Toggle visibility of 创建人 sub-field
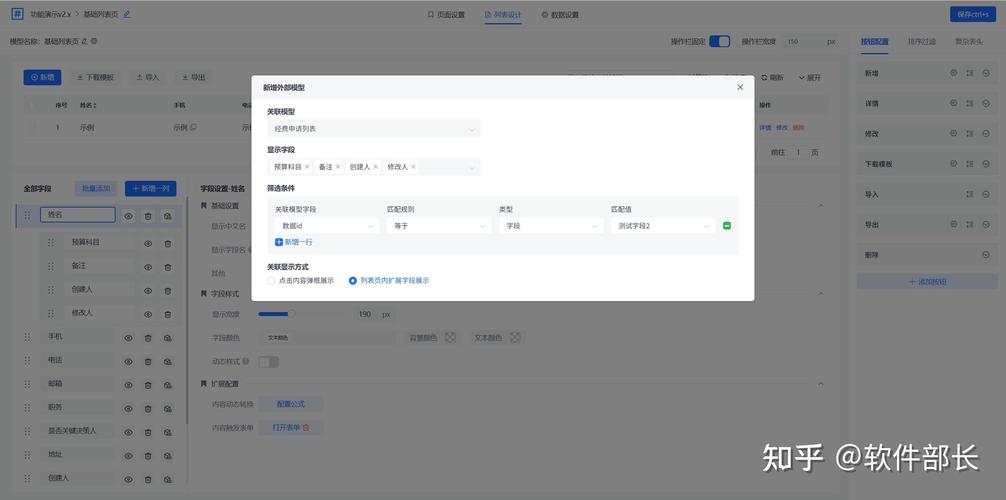Viewport: 1006px width, 500px height. pyautogui.click(x=148, y=291)
